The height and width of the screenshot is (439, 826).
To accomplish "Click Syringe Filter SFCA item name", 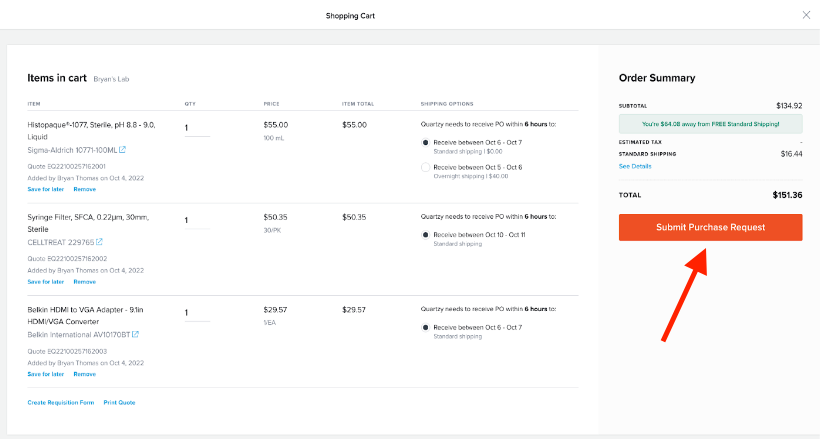I will (88, 223).
